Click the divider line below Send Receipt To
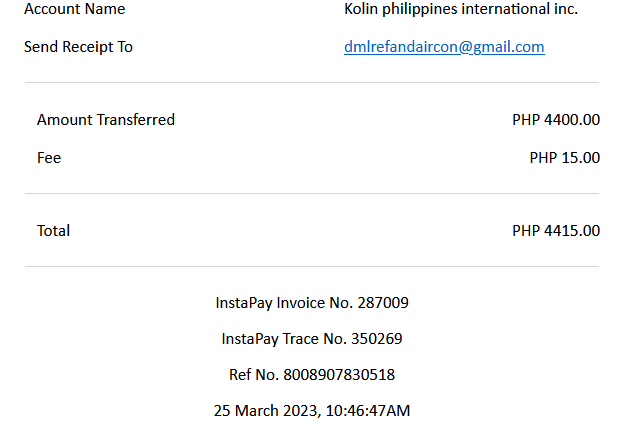 click(x=312, y=82)
